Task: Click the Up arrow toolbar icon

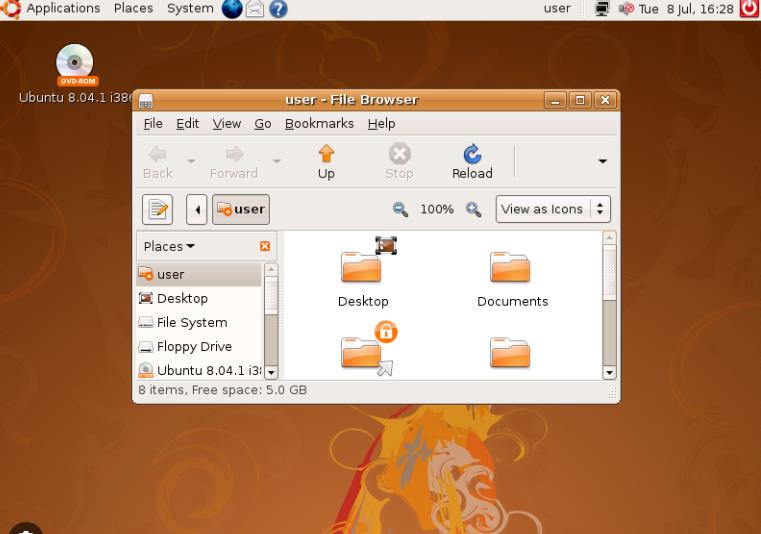Action: click(x=326, y=154)
